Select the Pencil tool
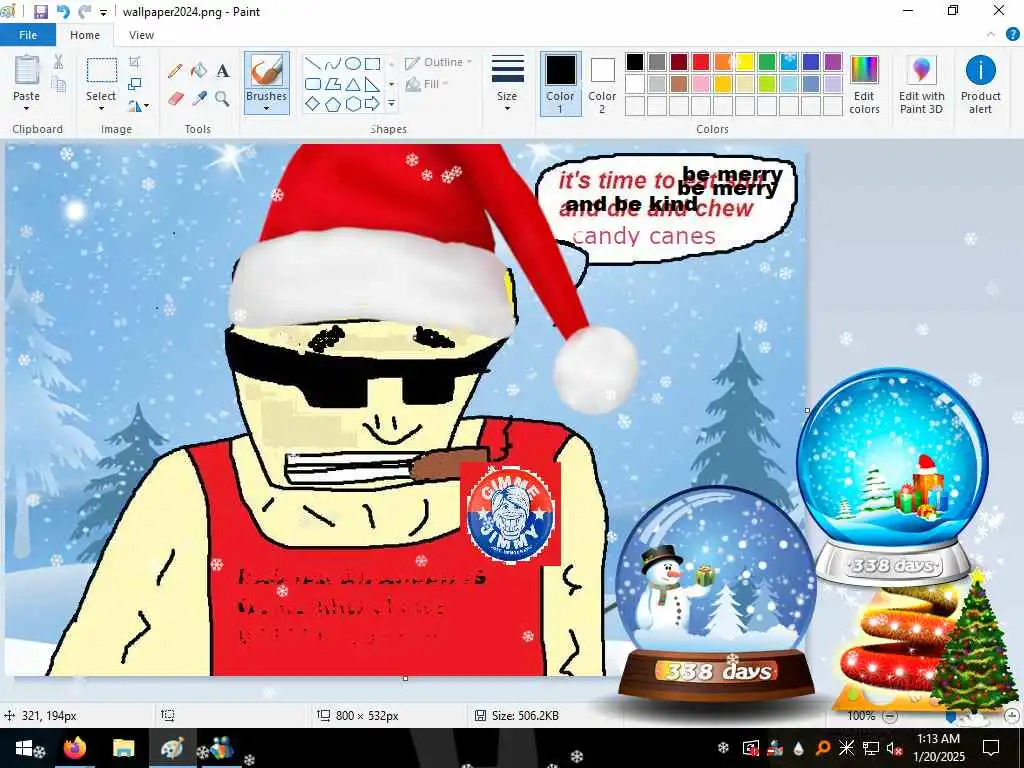The height and width of the screenshot is (768, 1024). click(x=175, y=71)
